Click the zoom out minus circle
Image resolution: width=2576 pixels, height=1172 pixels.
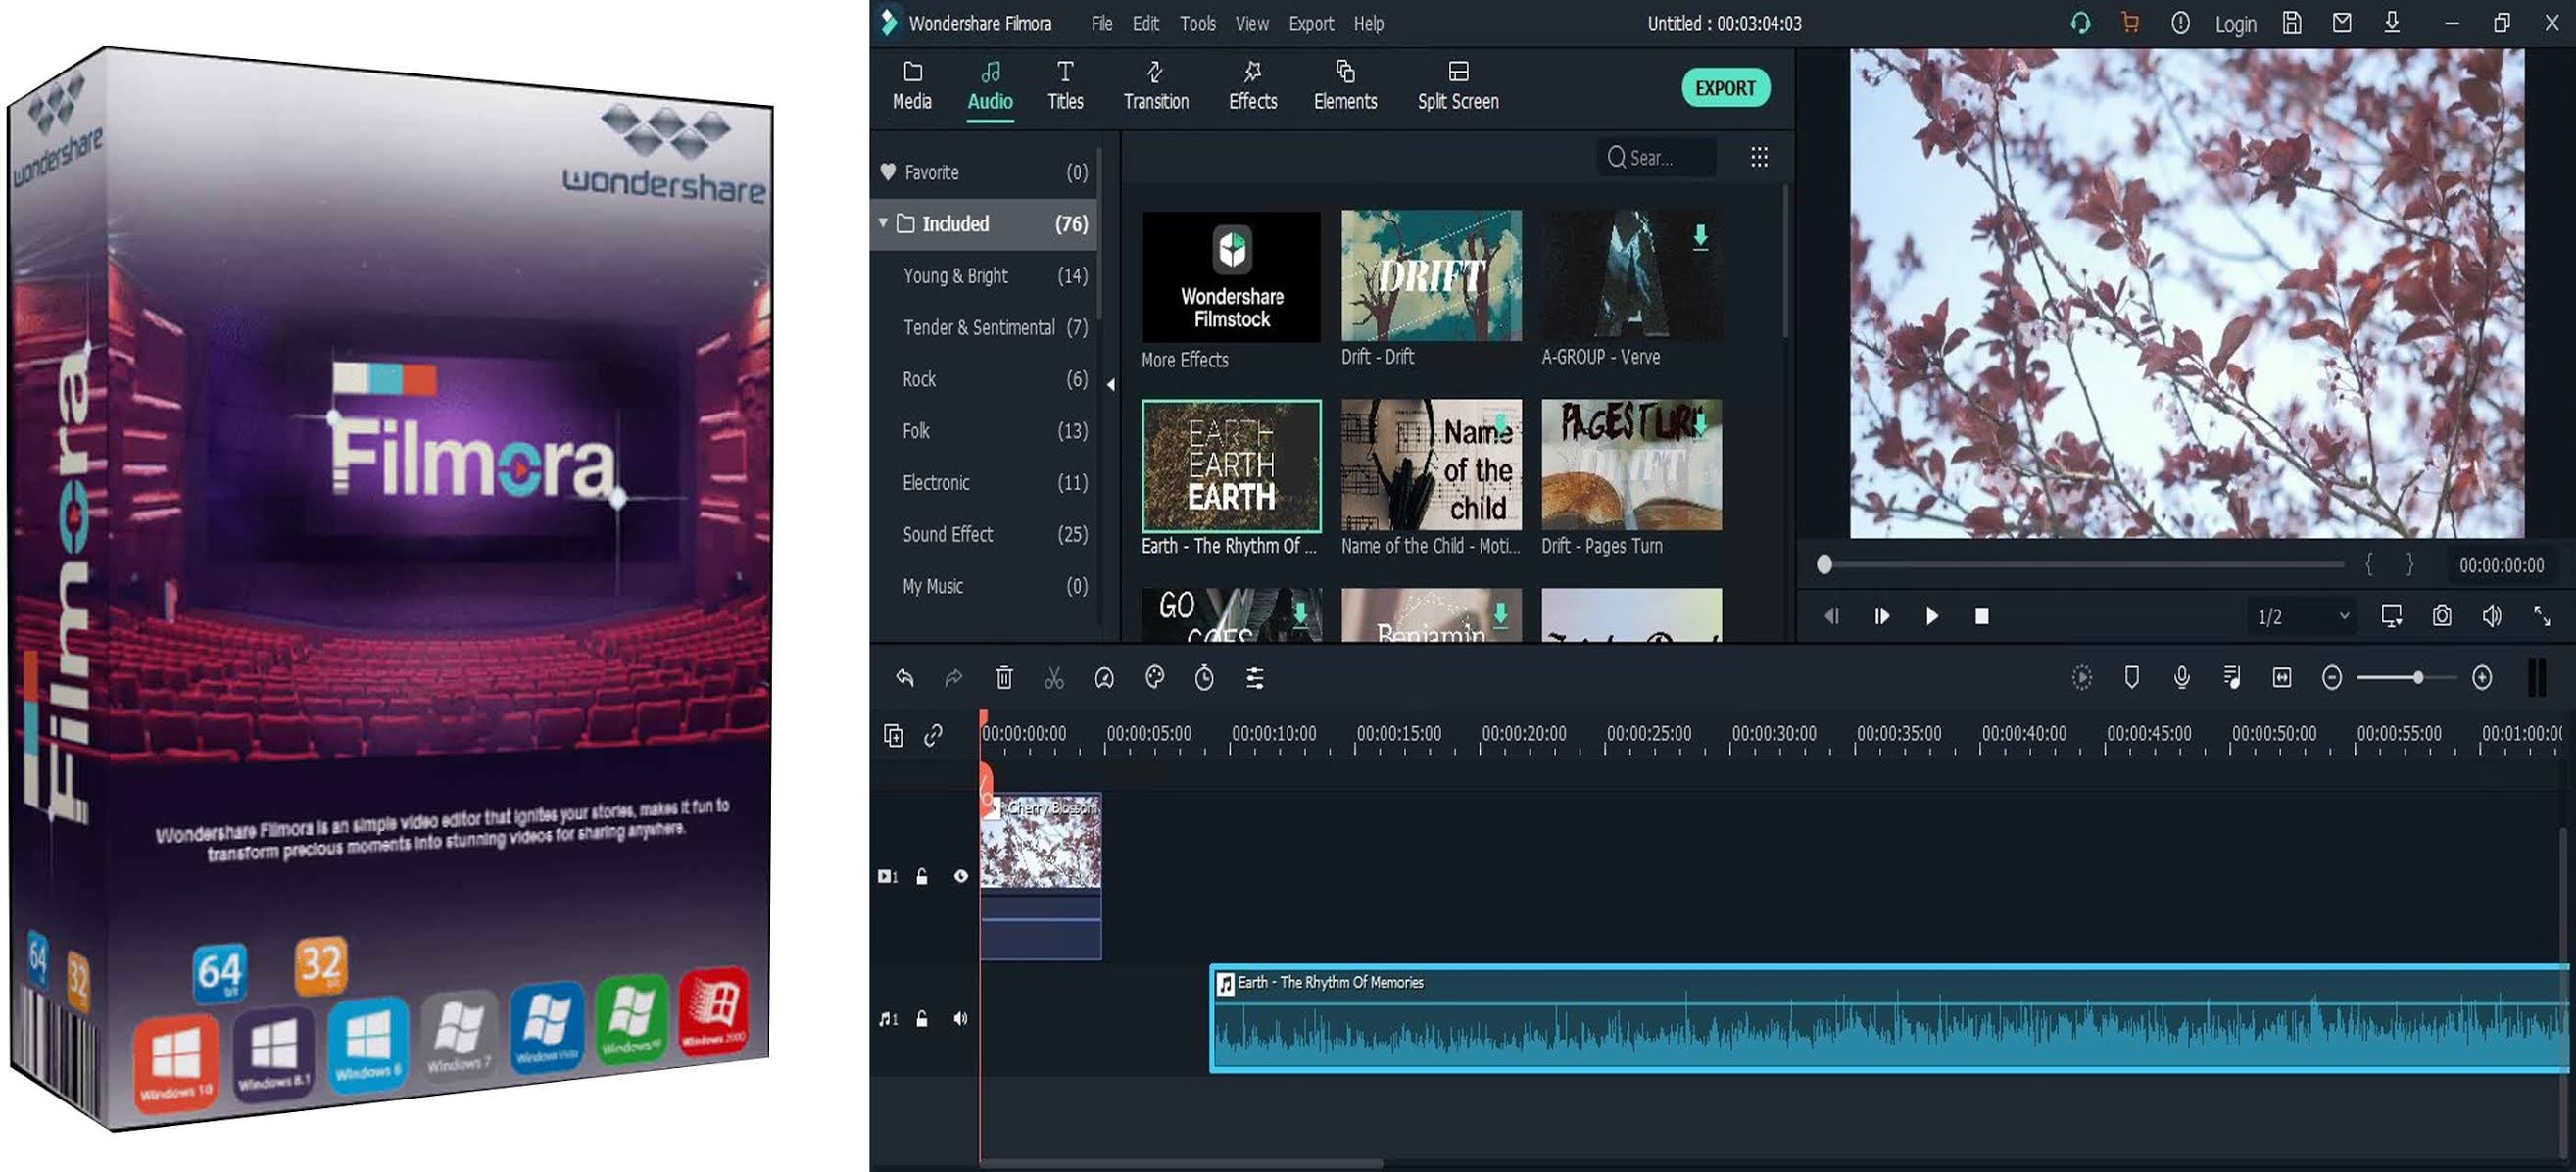tap(2332, 678)
